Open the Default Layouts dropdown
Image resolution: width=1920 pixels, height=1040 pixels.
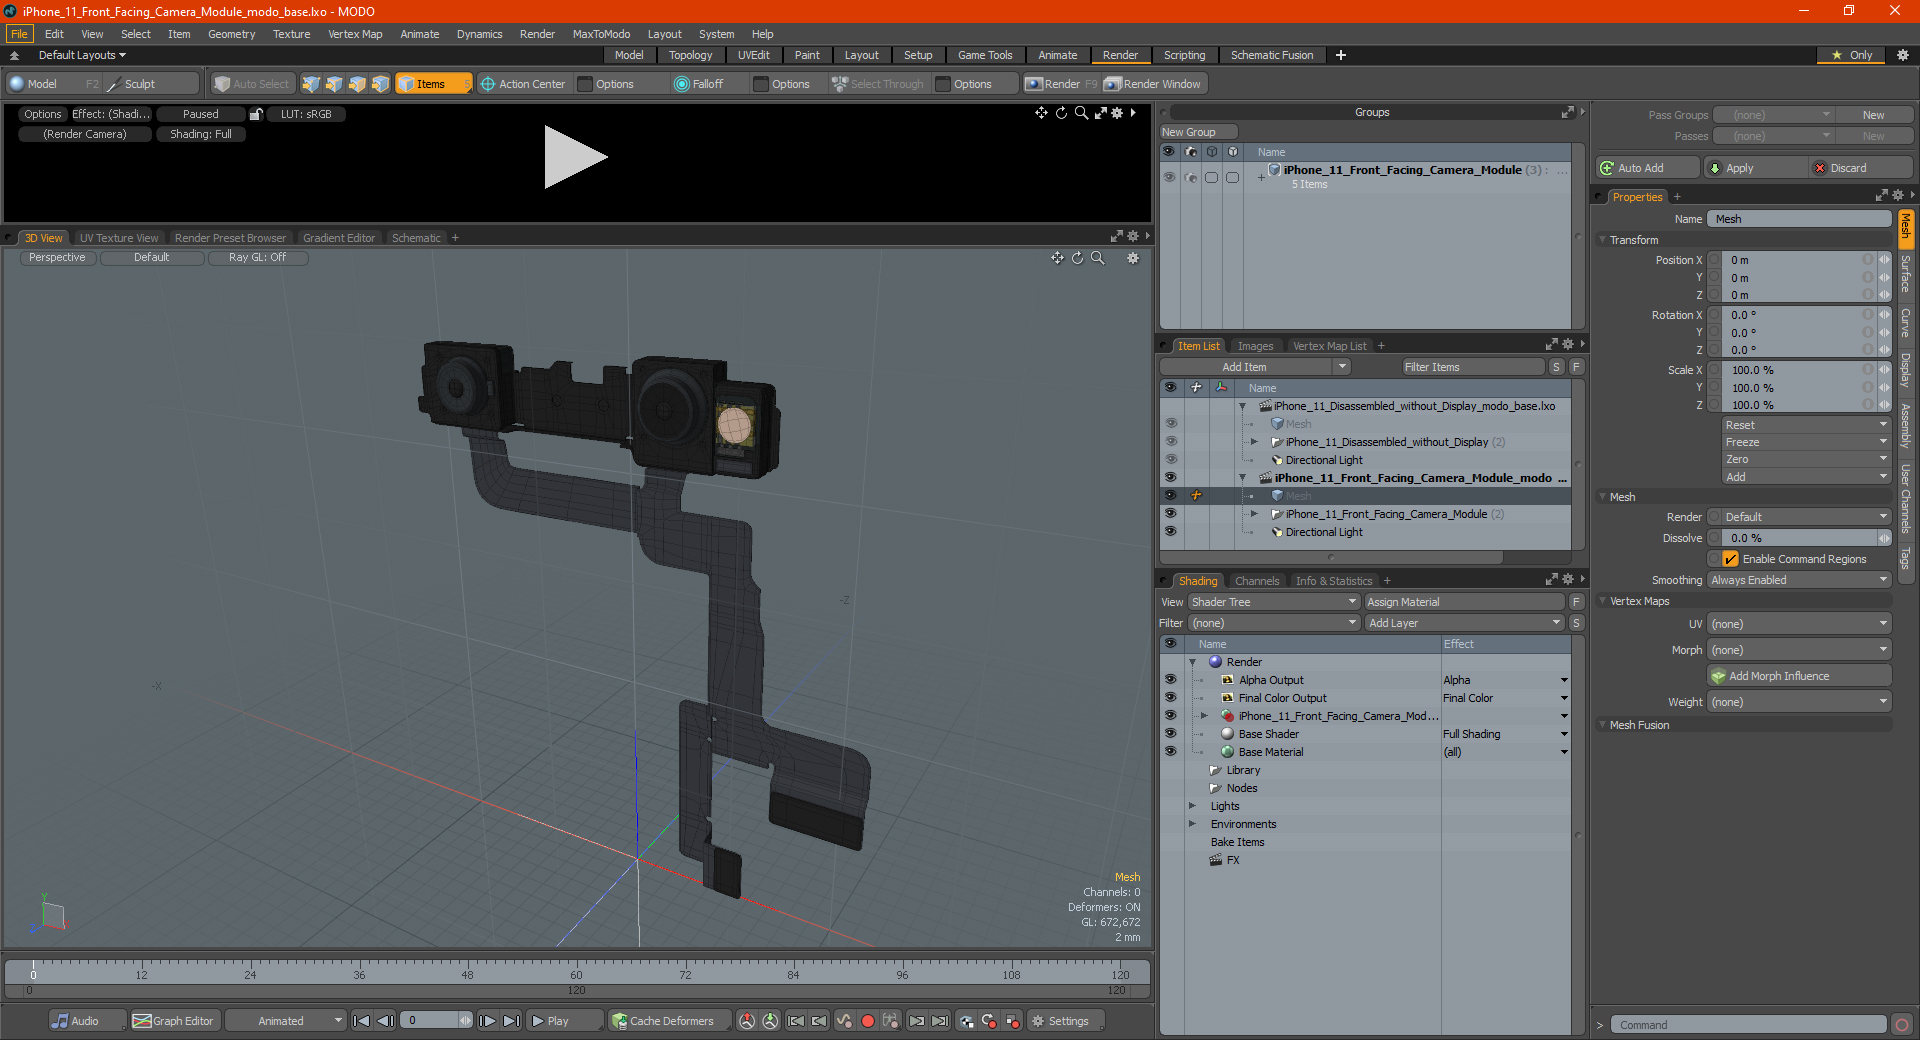point(82,55)
